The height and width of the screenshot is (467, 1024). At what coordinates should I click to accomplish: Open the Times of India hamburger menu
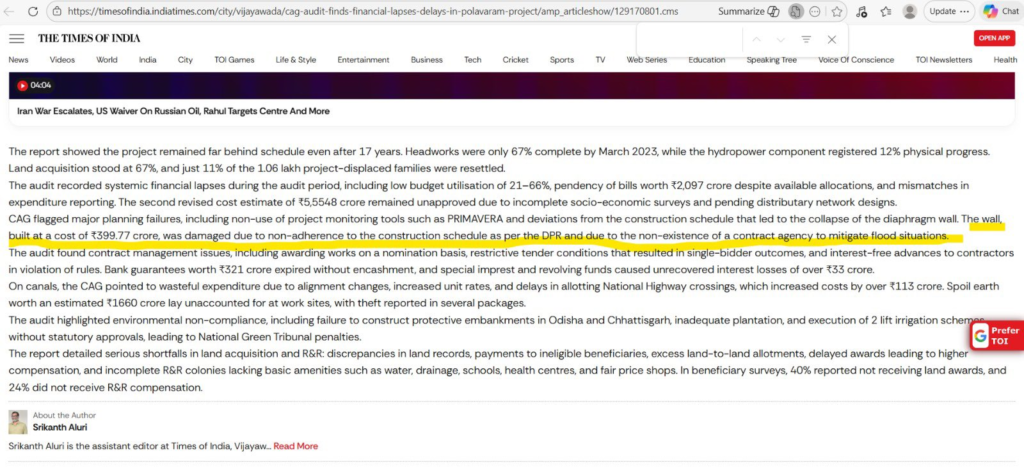(x=17, y=38)
